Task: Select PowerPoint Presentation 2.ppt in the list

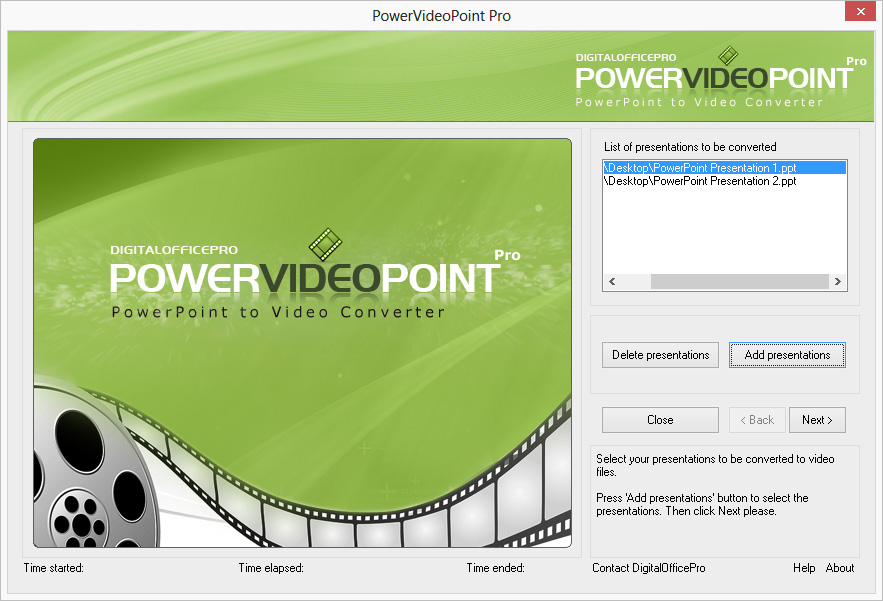Action: [x=700, y=181]
